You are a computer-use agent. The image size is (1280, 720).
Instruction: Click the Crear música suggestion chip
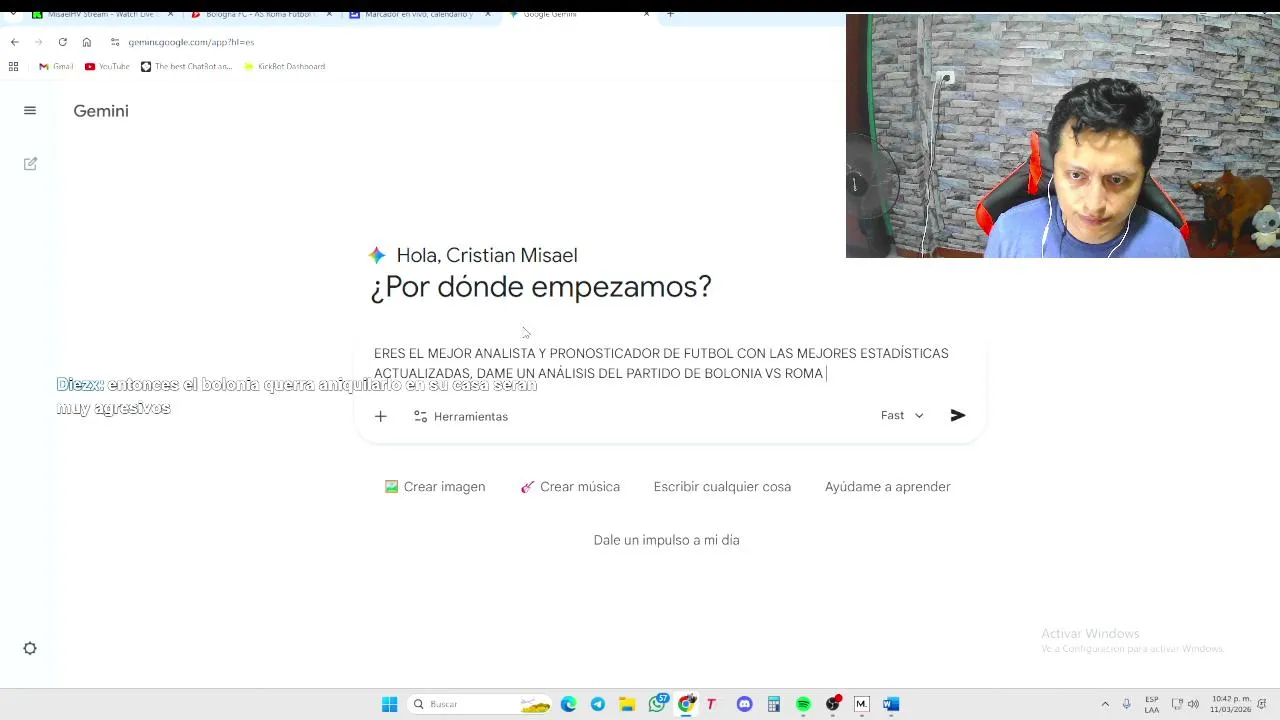(x=570, y=487)
